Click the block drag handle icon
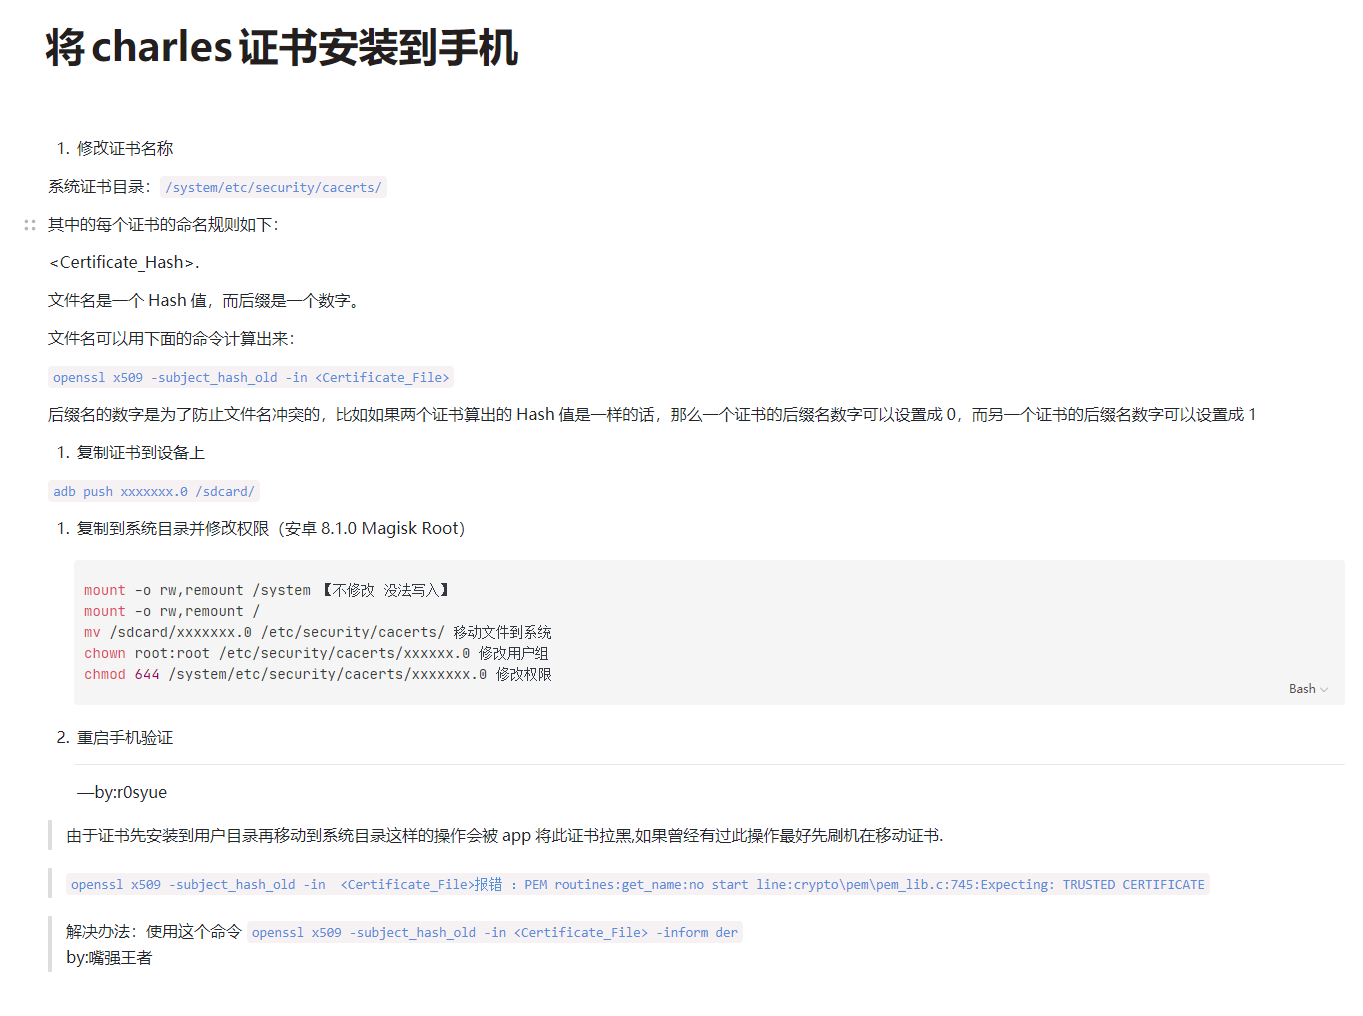 pyautogui.click(x=30, y=225)
